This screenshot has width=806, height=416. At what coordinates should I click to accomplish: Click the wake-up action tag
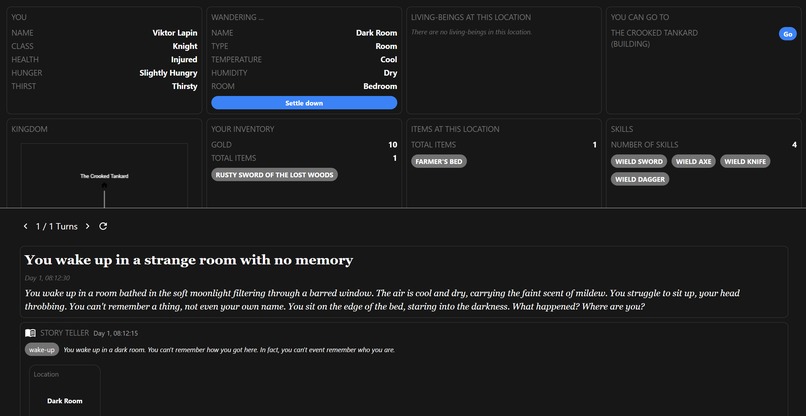point(42,350)
